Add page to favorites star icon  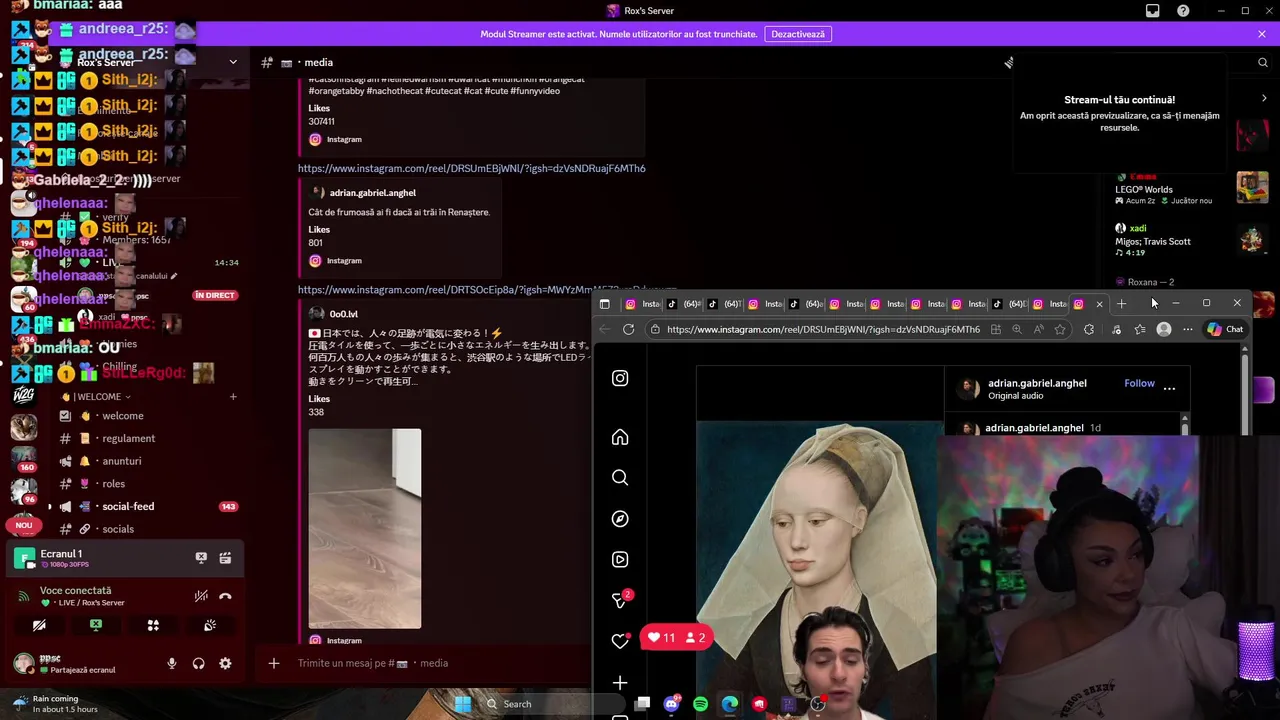click(1060, 329)
